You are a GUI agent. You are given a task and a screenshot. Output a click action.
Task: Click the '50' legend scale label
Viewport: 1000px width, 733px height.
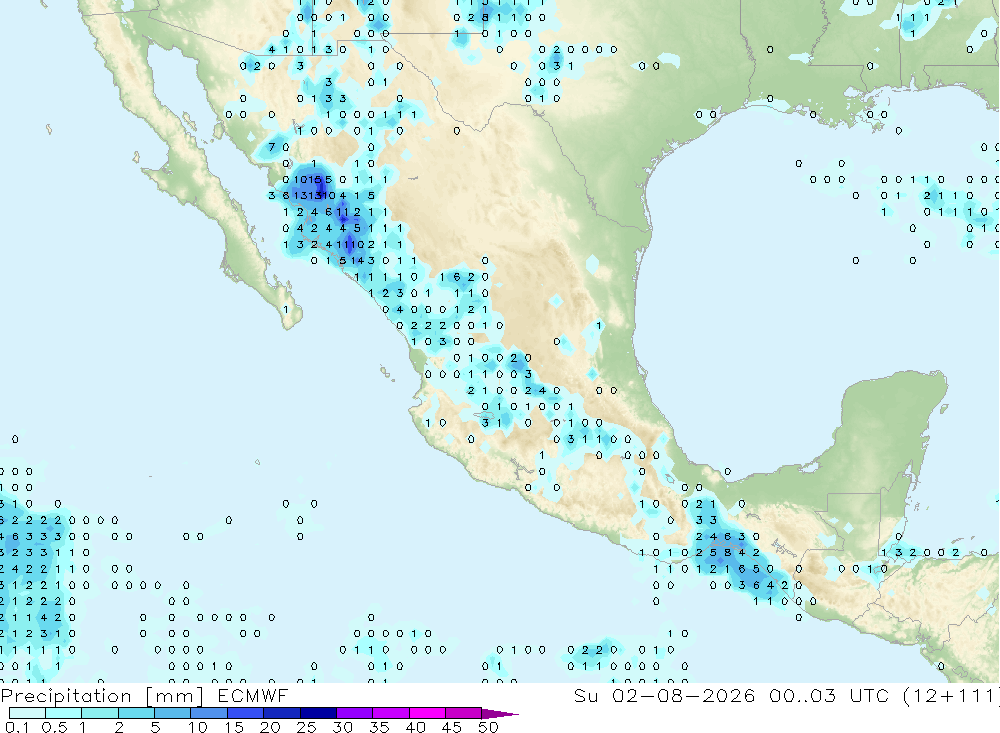coord(488,727)
